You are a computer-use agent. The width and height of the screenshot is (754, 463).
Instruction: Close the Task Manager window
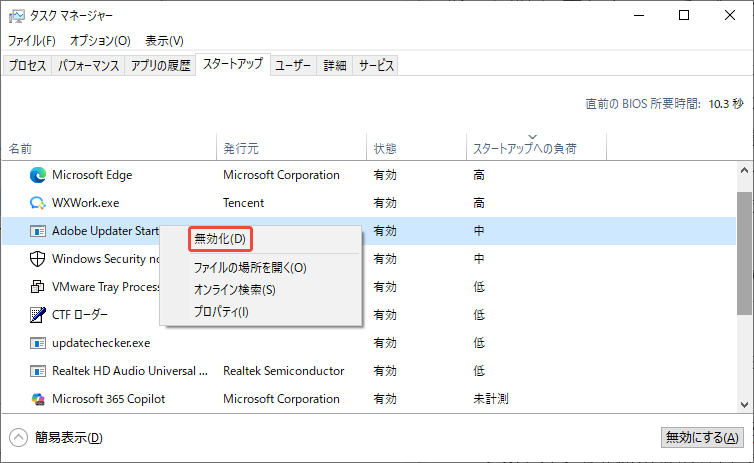(x=730, y=15)
